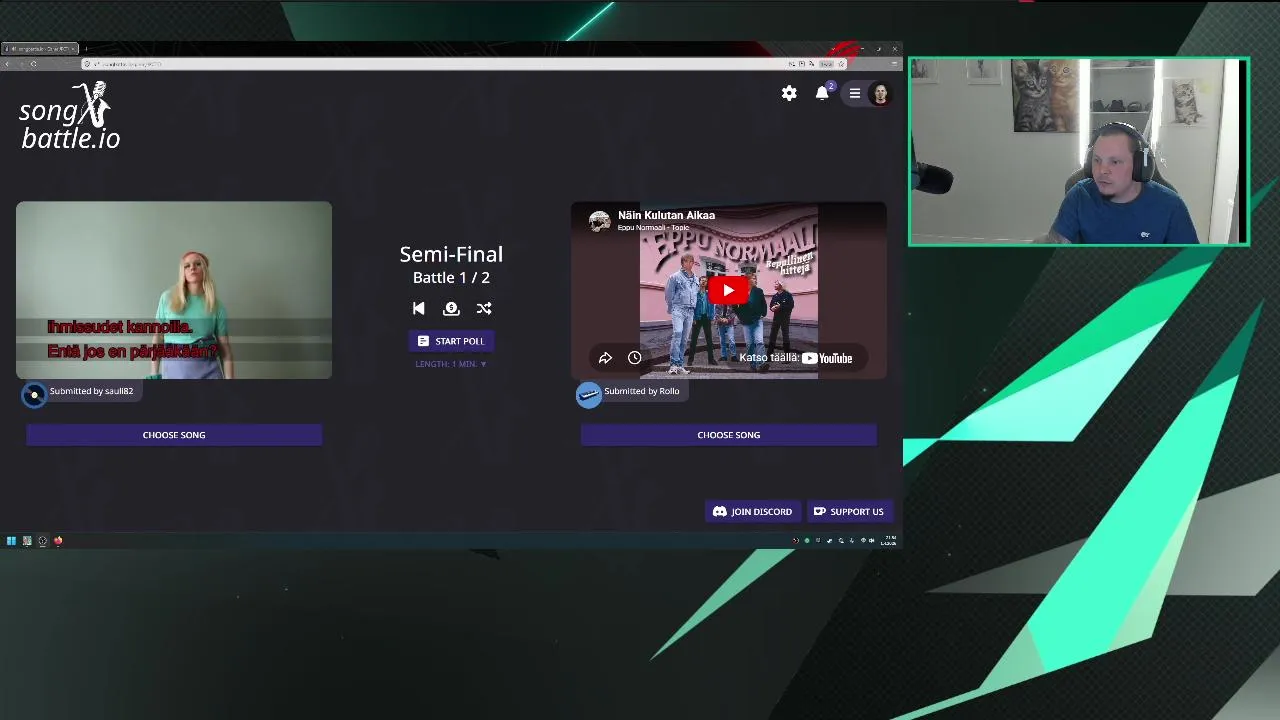Choose the song submitted by sauli82

[x=174, y=435]
